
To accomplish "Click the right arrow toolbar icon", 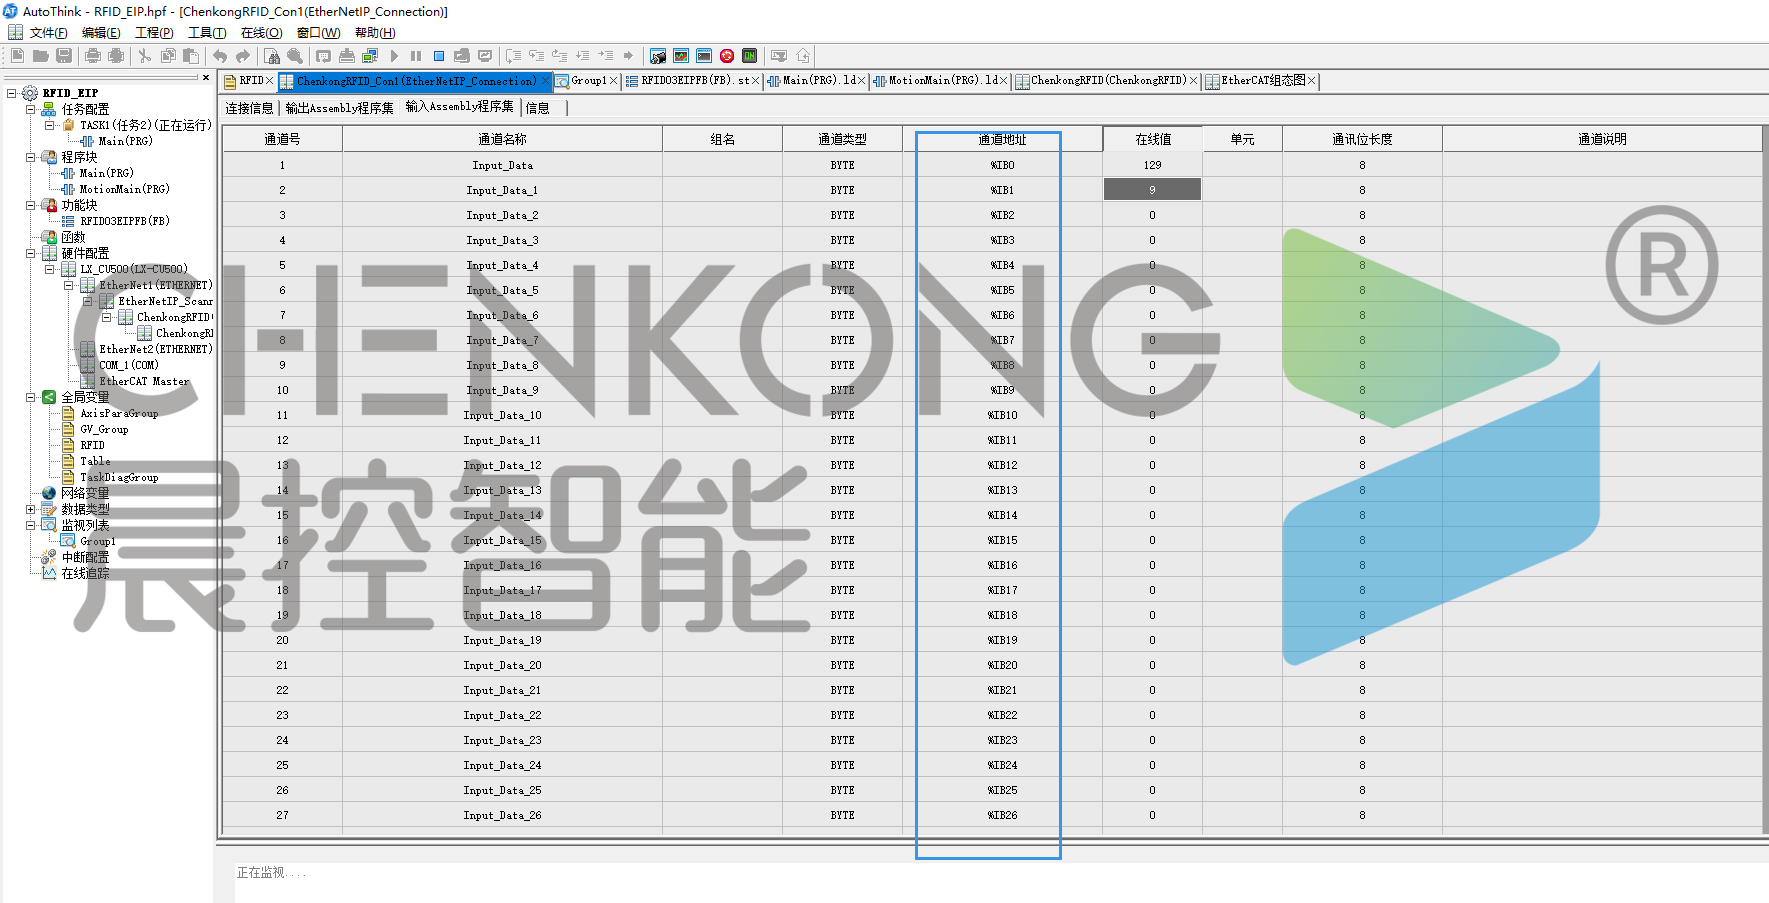I will pos(628,56).
